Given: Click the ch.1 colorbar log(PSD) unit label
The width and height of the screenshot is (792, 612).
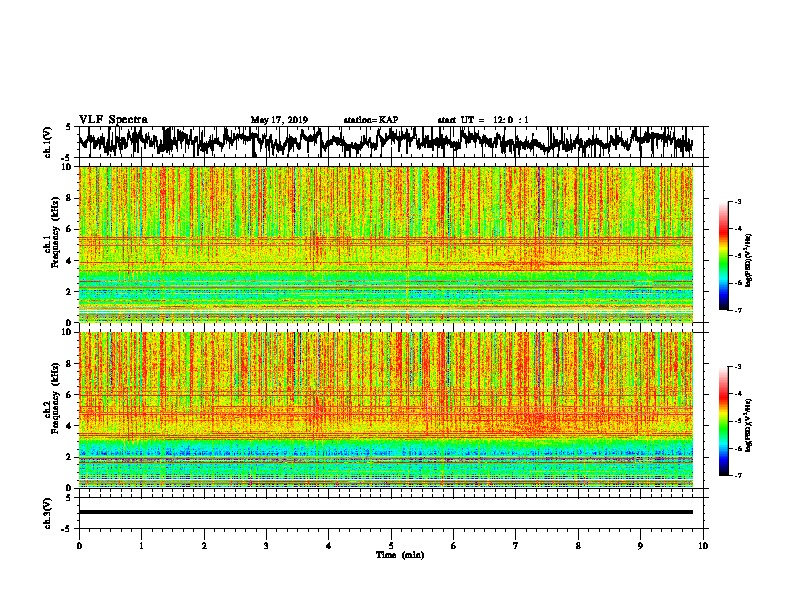Looking at the screenshot, I should tap(748, 261).
